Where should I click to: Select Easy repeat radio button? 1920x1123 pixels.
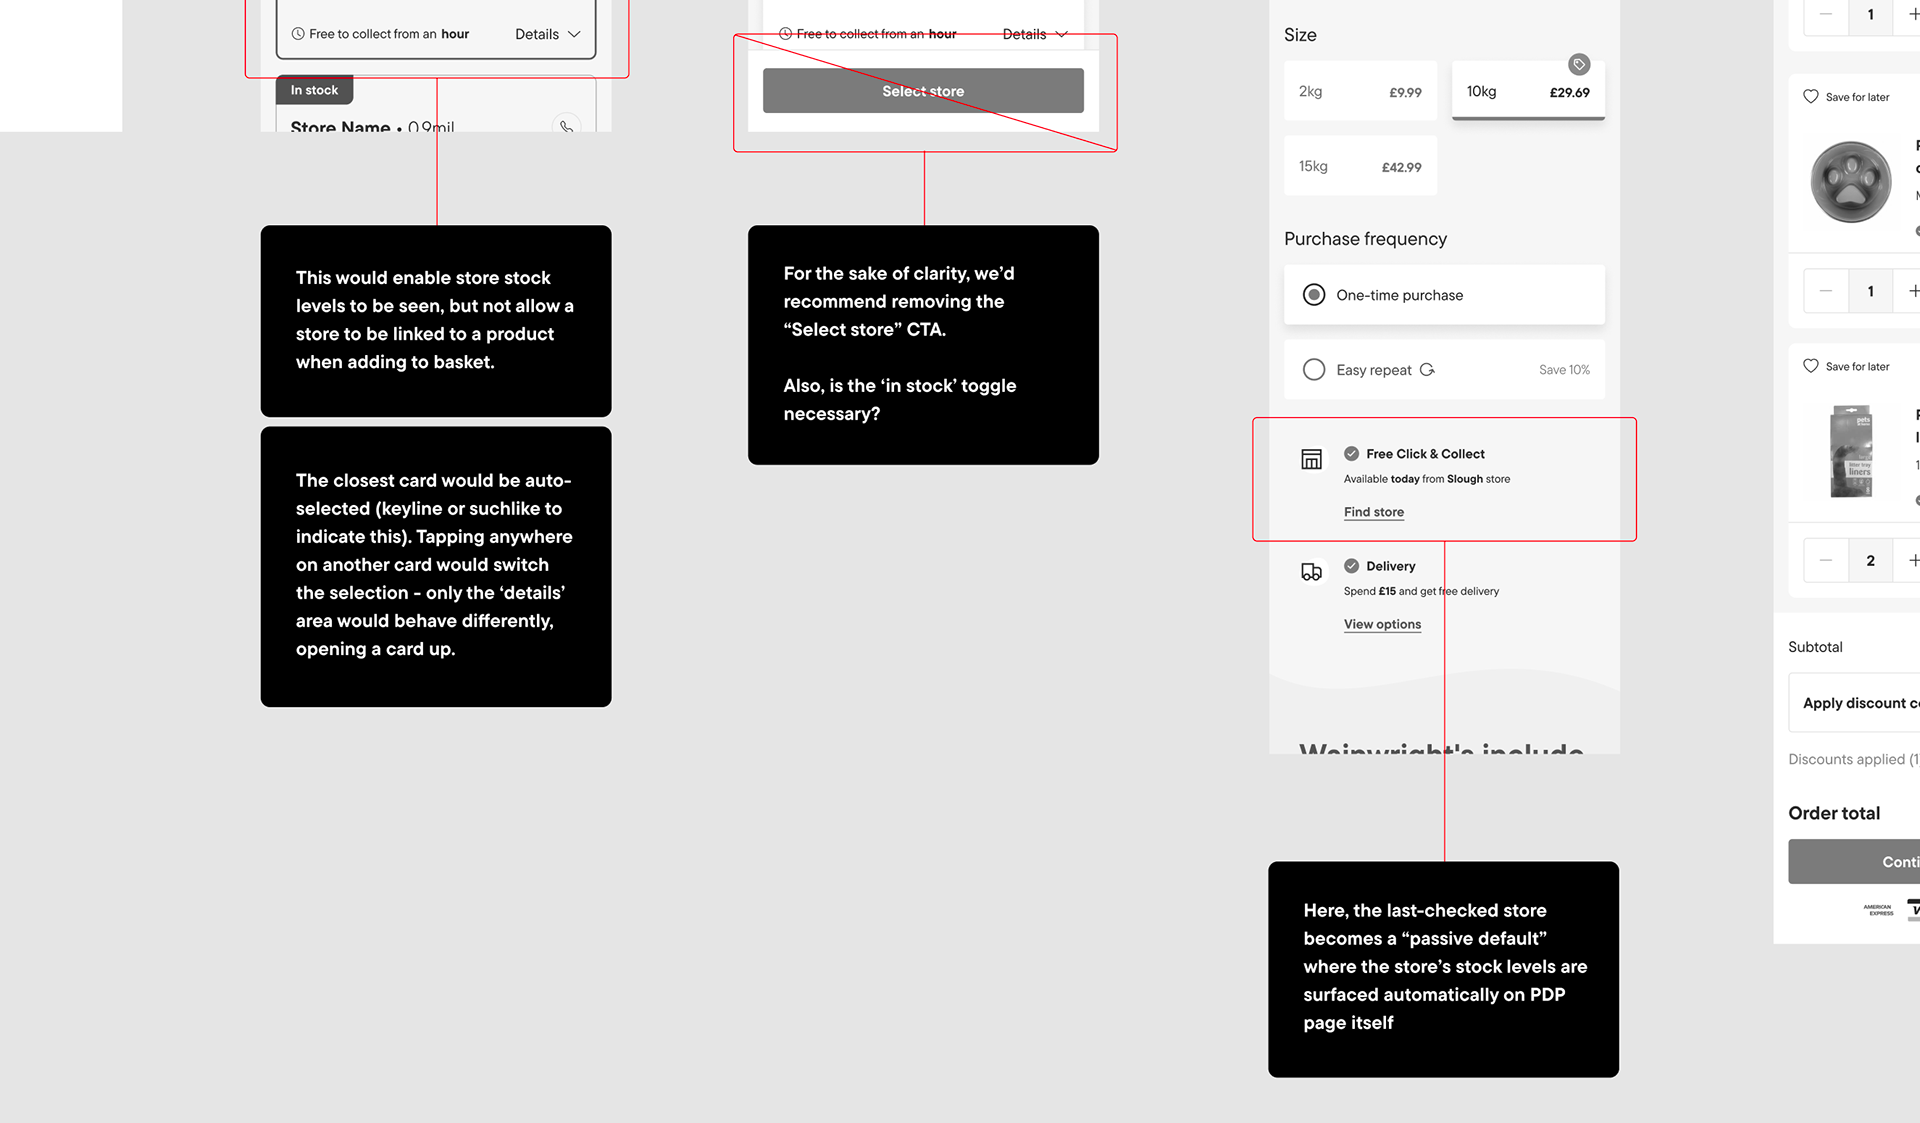pos(1314,370)
